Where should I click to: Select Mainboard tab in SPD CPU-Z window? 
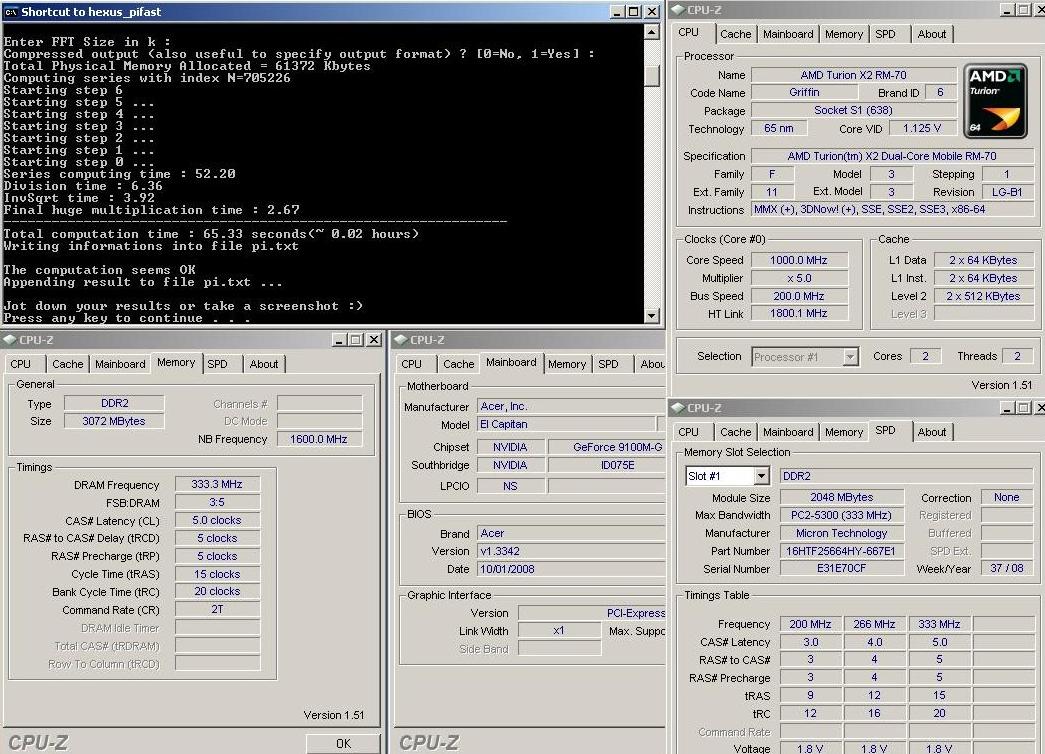pyautogui.click(x=788, y=432)
